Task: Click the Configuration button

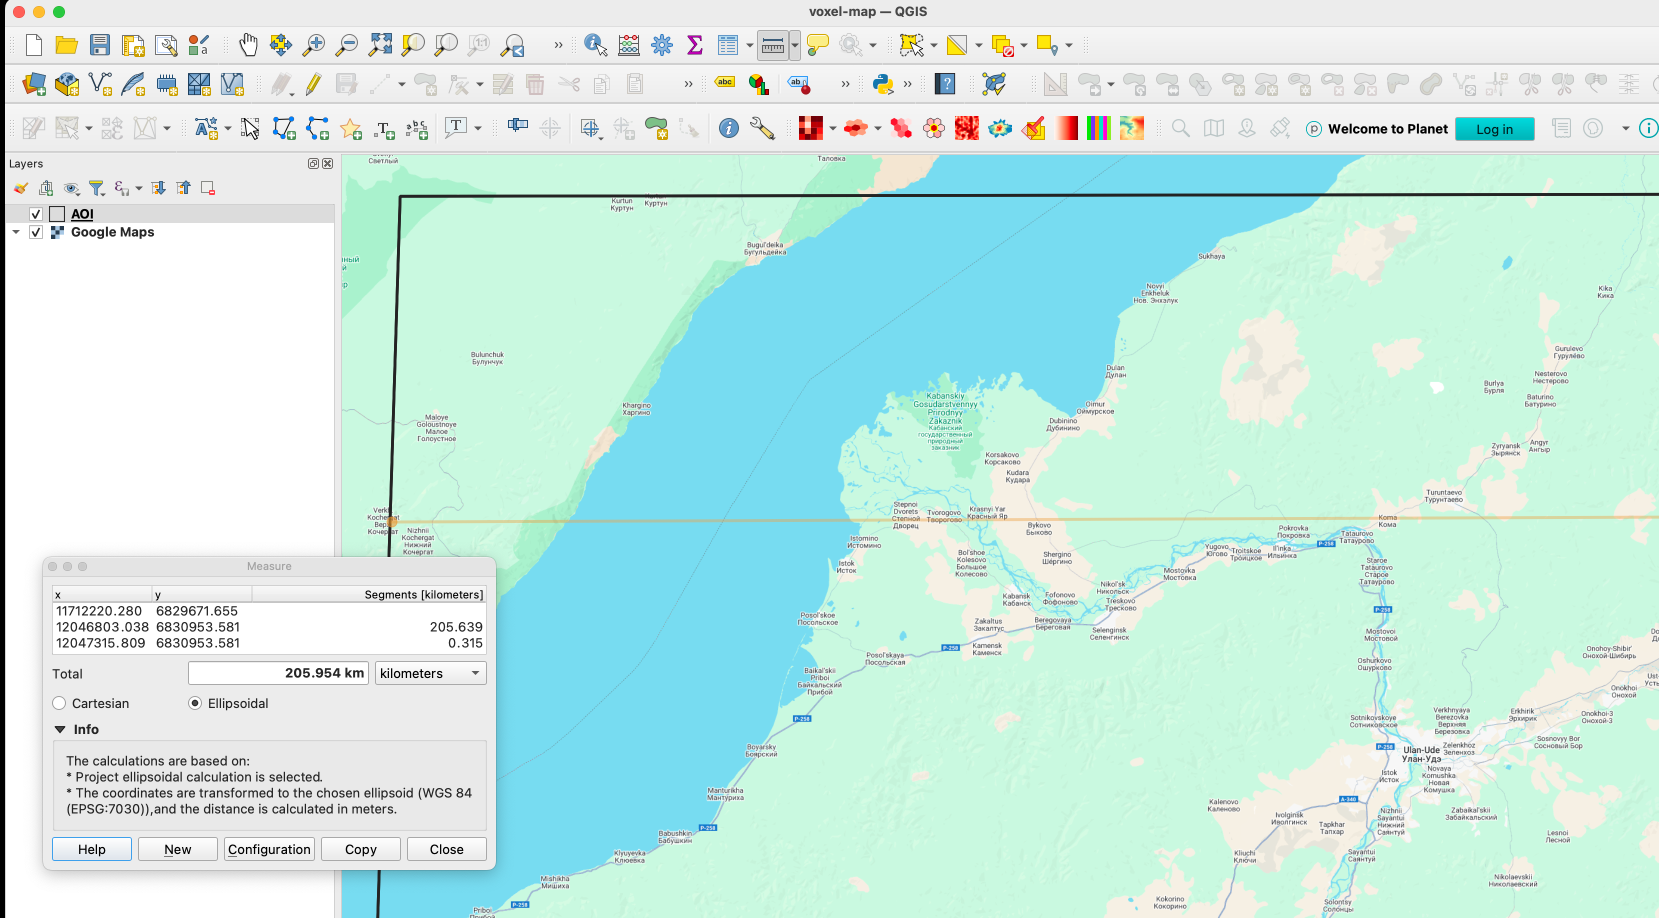Action: pos(269,849)
